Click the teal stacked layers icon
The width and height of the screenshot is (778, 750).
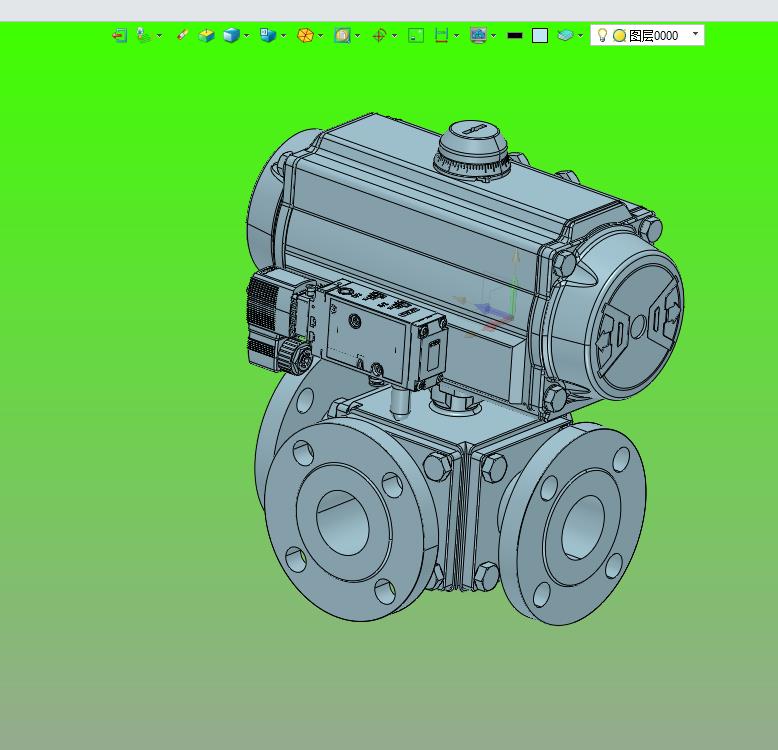(x=565, y=35)
